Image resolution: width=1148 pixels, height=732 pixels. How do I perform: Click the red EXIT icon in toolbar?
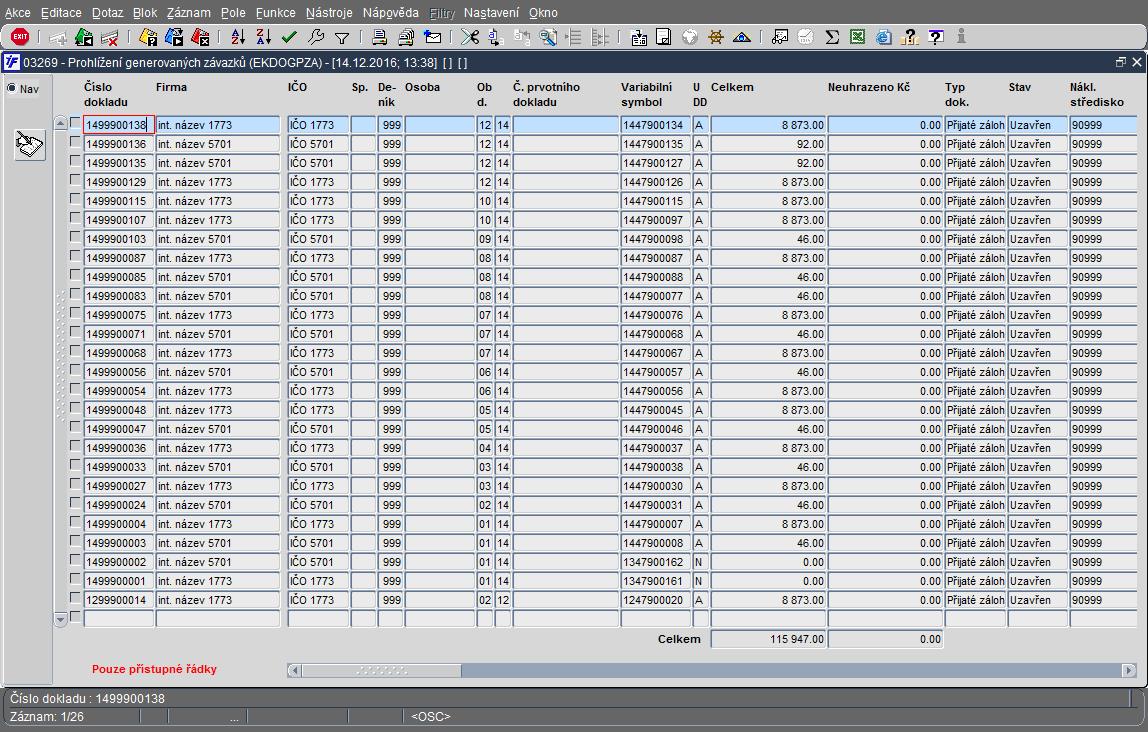pos(20,36)
